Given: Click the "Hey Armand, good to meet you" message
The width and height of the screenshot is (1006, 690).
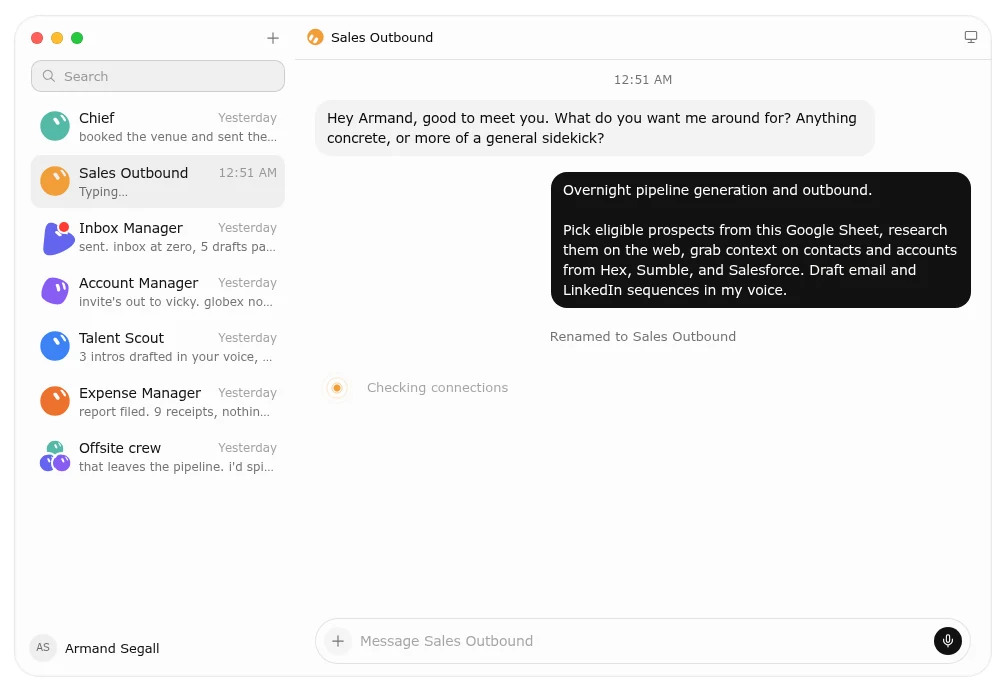Looking at the screenshot, I should pos(594,128).
